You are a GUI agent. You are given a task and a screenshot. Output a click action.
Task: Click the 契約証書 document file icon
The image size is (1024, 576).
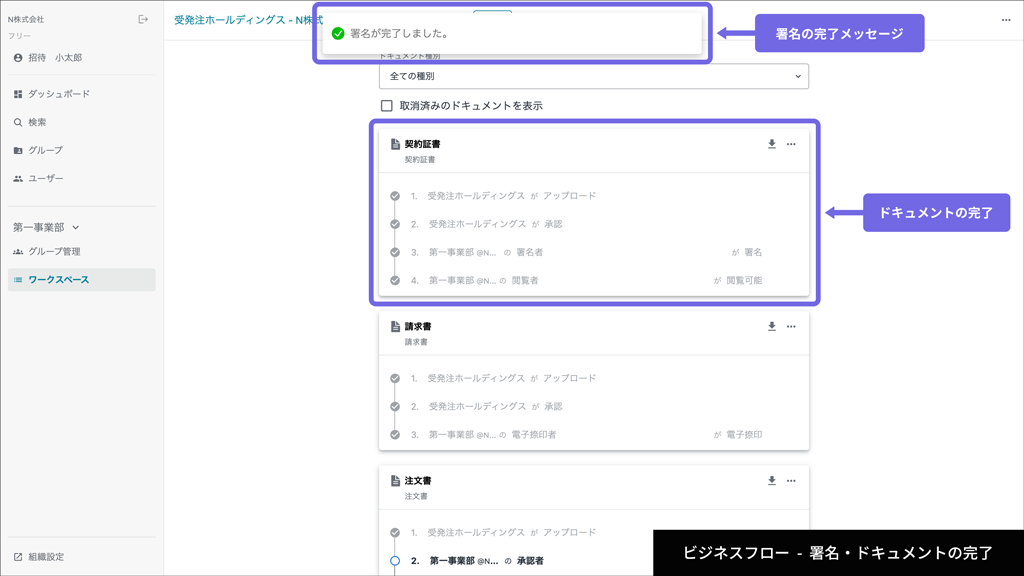click(395, 144)
